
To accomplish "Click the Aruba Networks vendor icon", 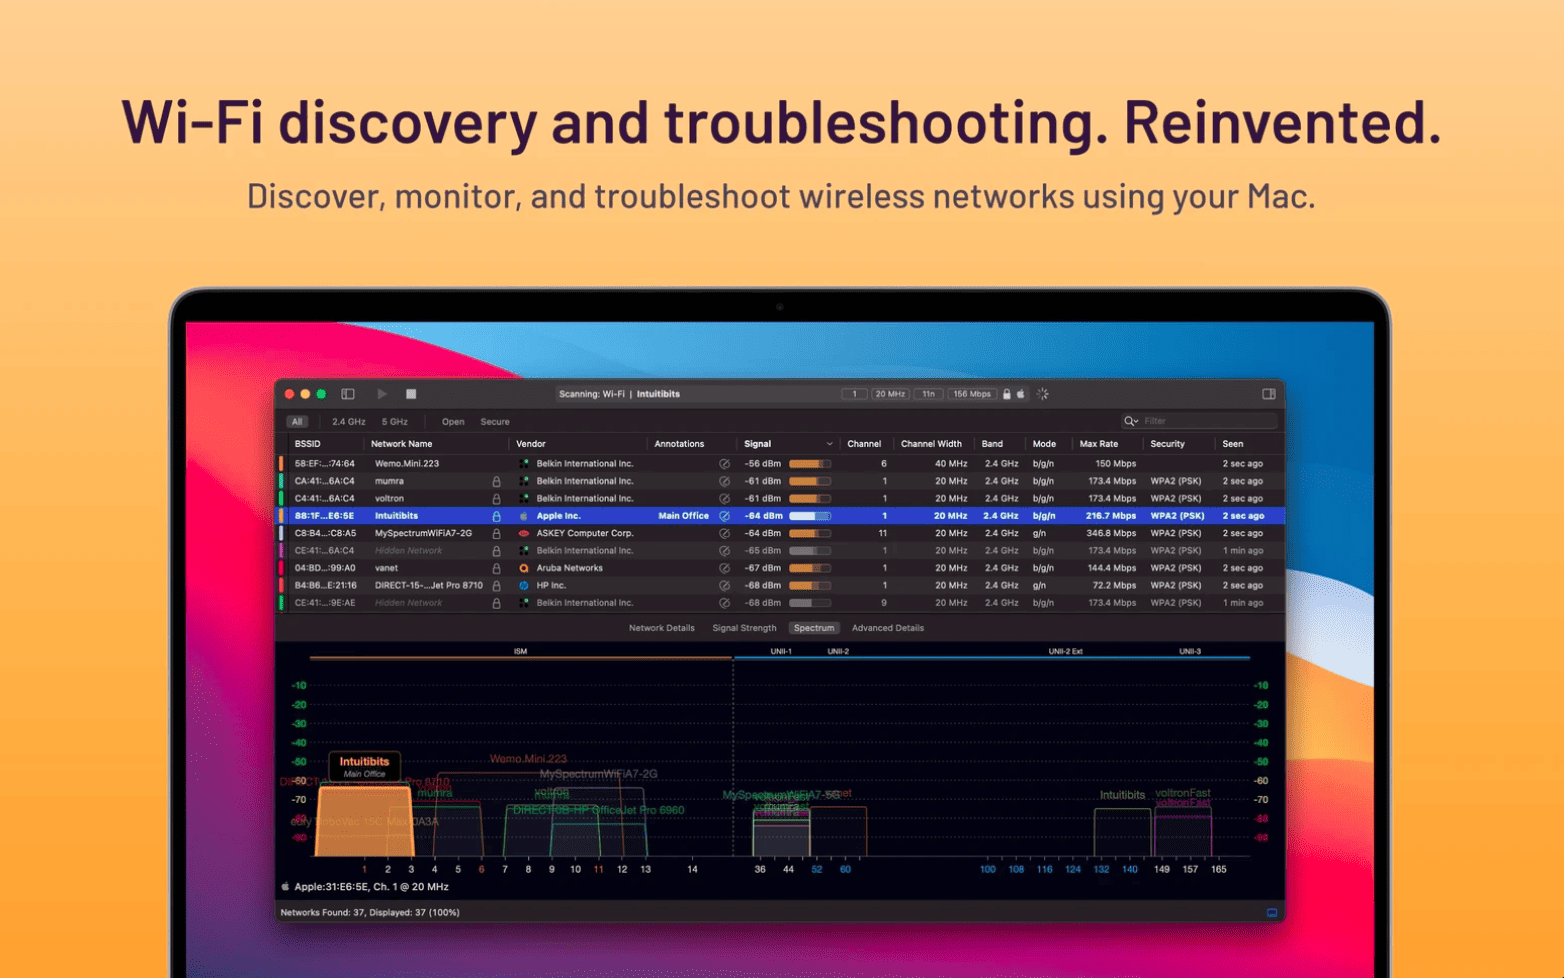I will (x=524, y=568).
